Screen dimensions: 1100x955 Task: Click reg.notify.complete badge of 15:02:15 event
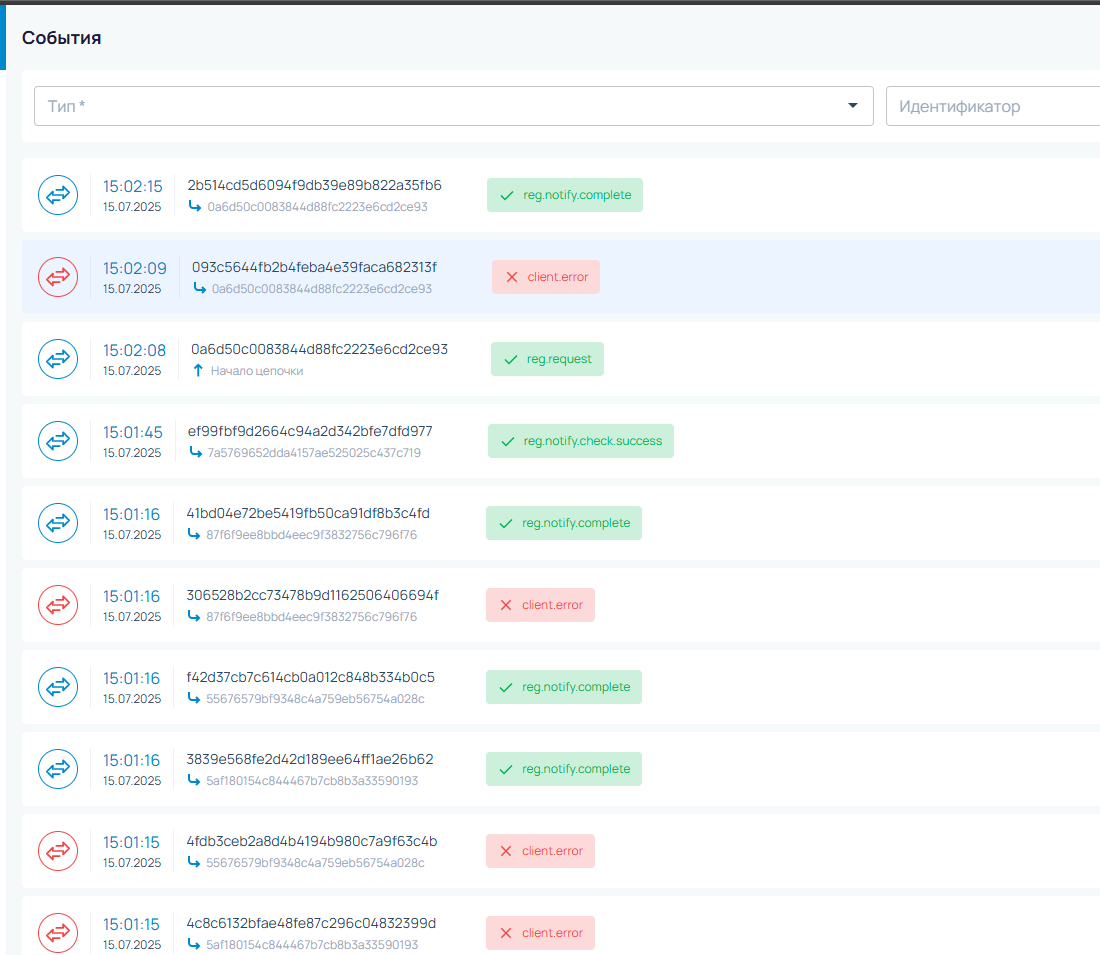(x=565, y=195)
